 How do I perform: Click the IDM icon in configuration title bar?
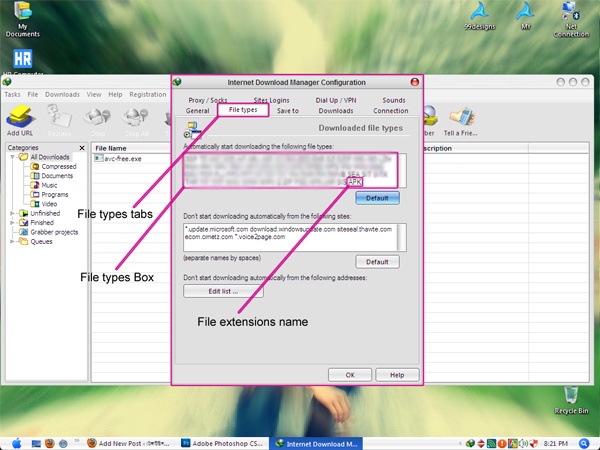[x=177, y=82]
